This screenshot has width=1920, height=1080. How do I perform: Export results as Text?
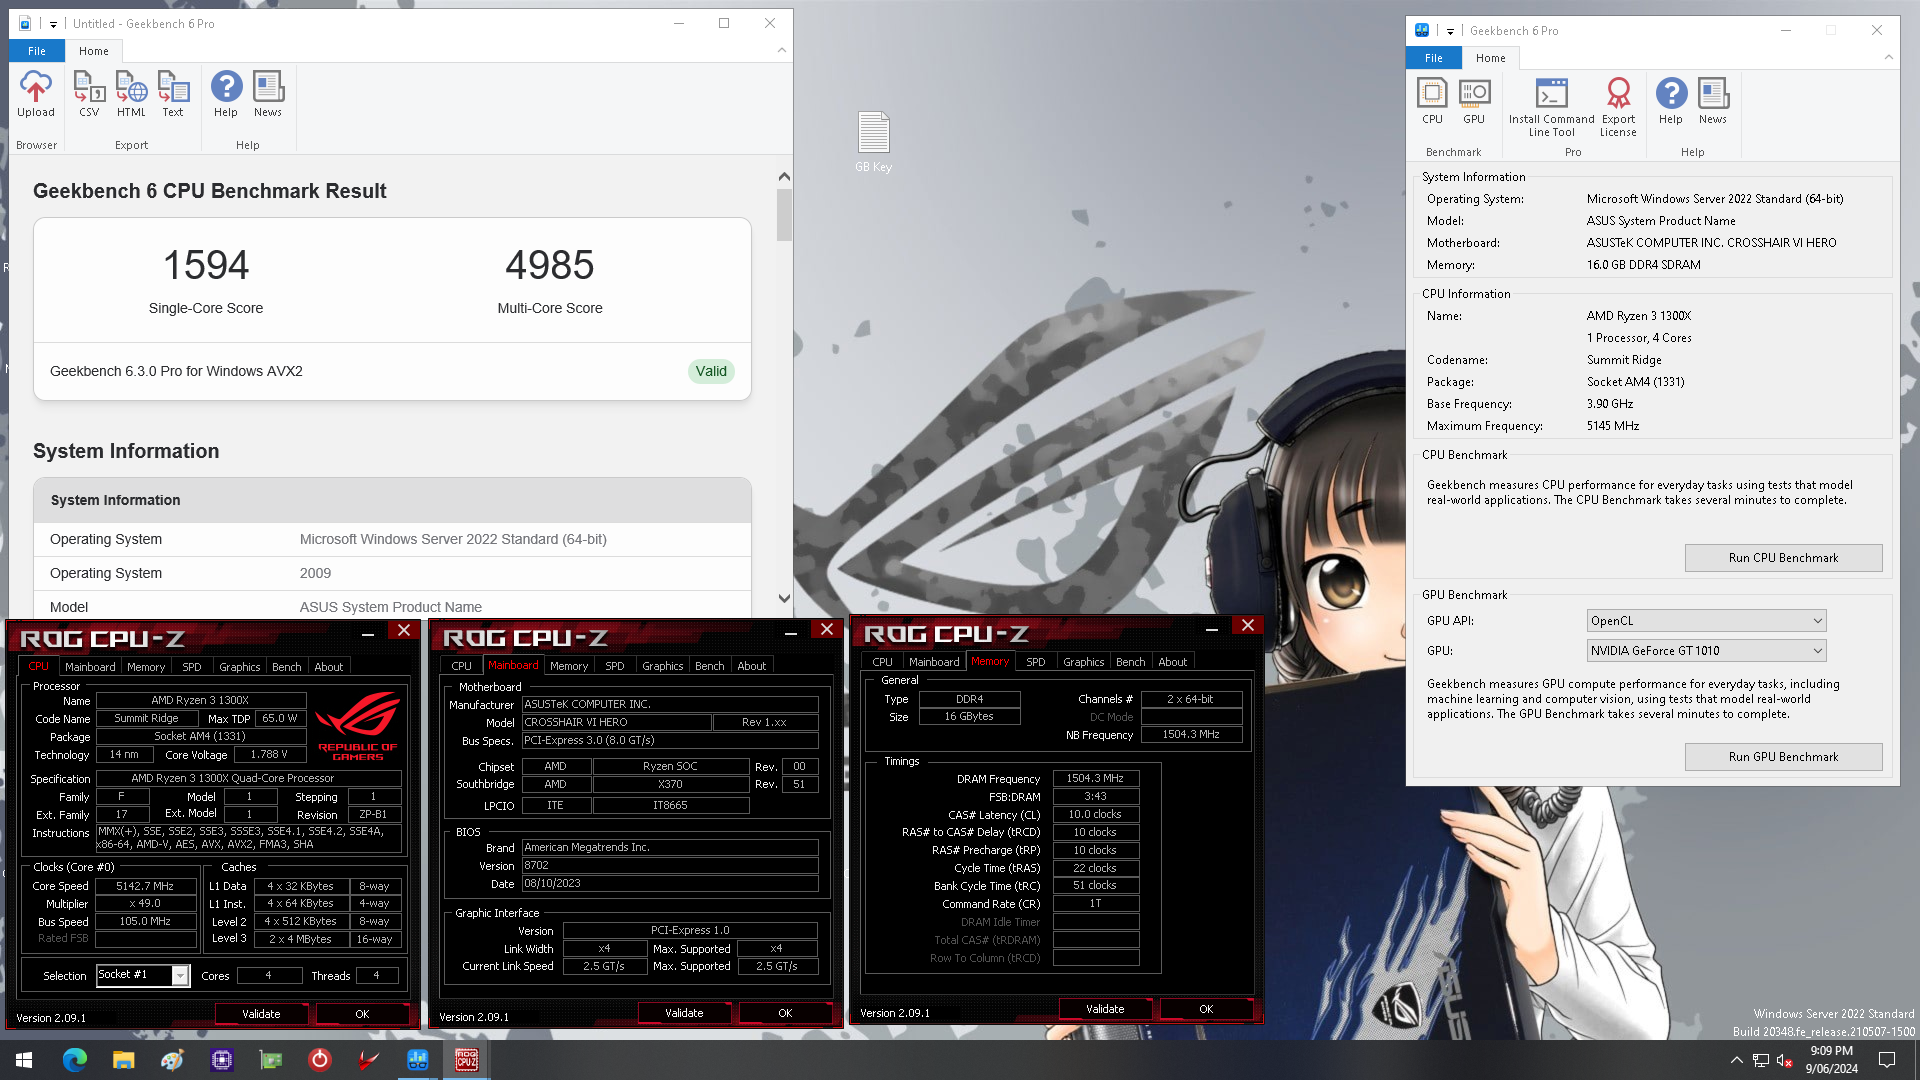point(173,94)
